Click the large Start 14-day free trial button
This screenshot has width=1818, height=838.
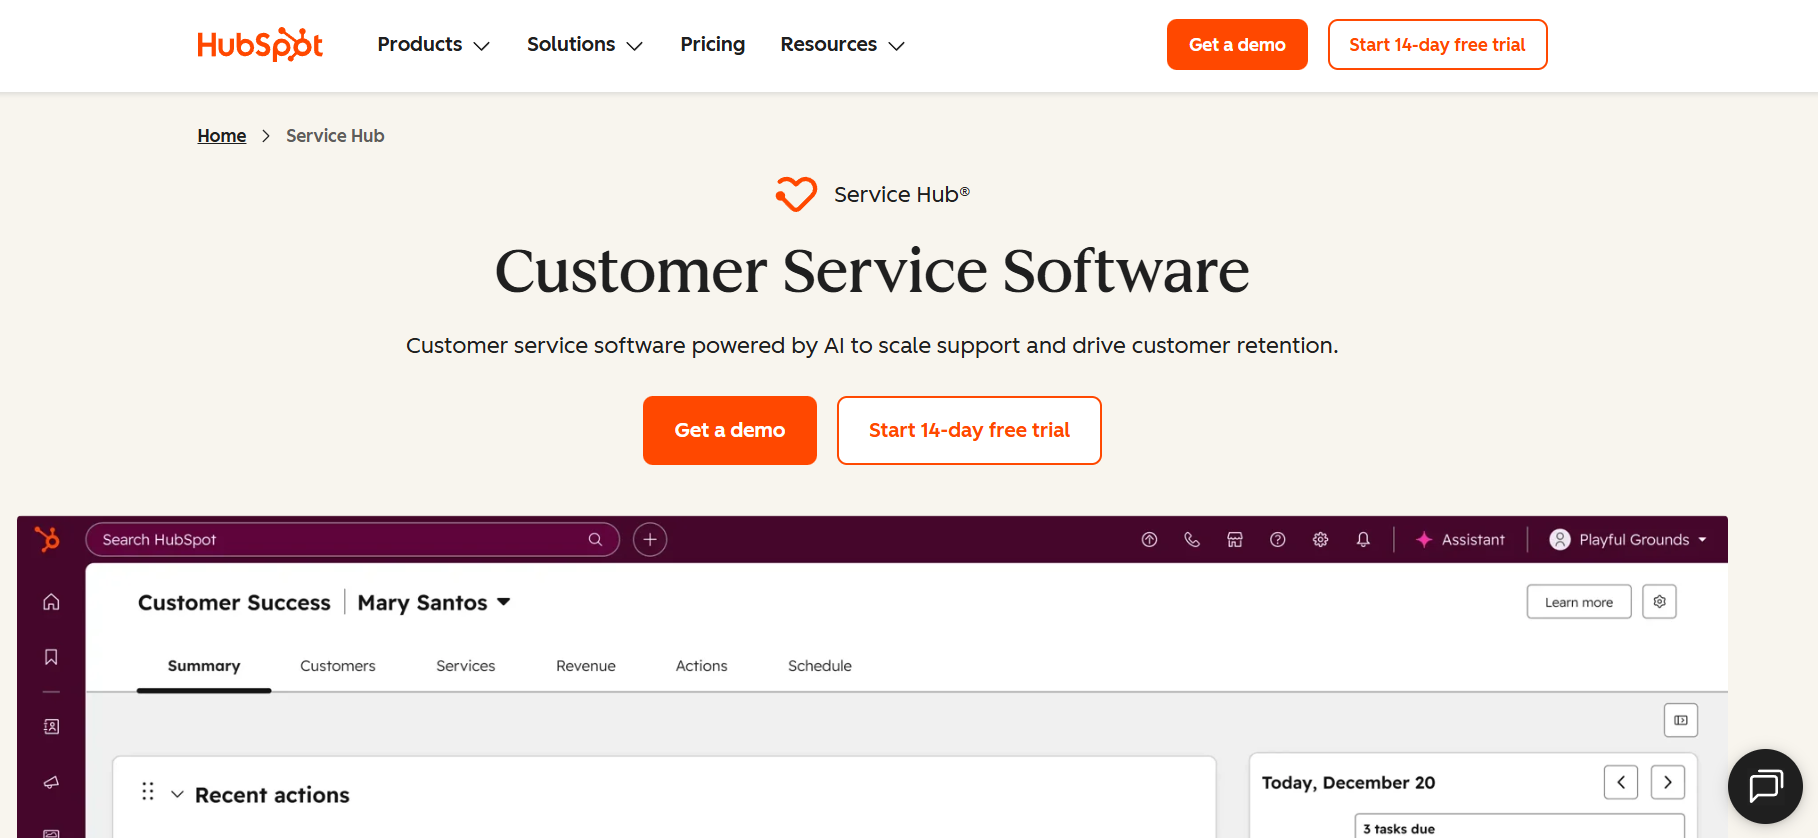[x=969, y=430]
